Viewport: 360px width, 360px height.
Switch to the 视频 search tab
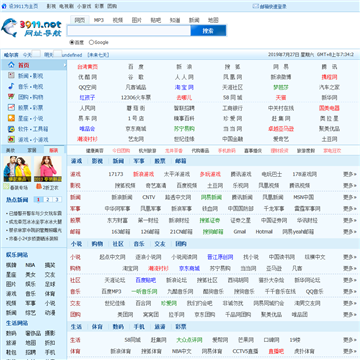pyautogui.click(x=118, y=20)
